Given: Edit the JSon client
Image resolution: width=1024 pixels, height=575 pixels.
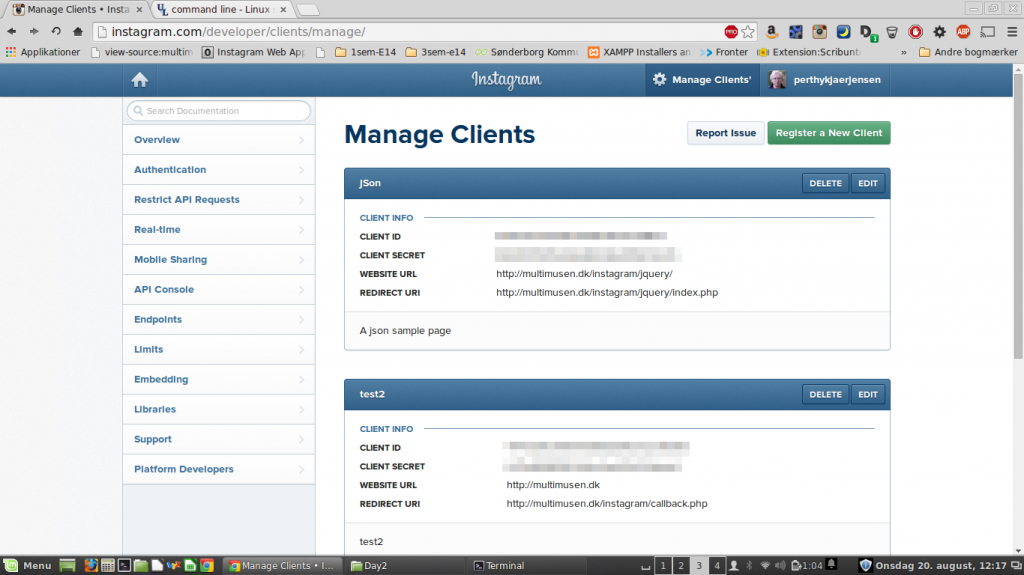Looking at the screenshot, I should [x=868, y=184].
